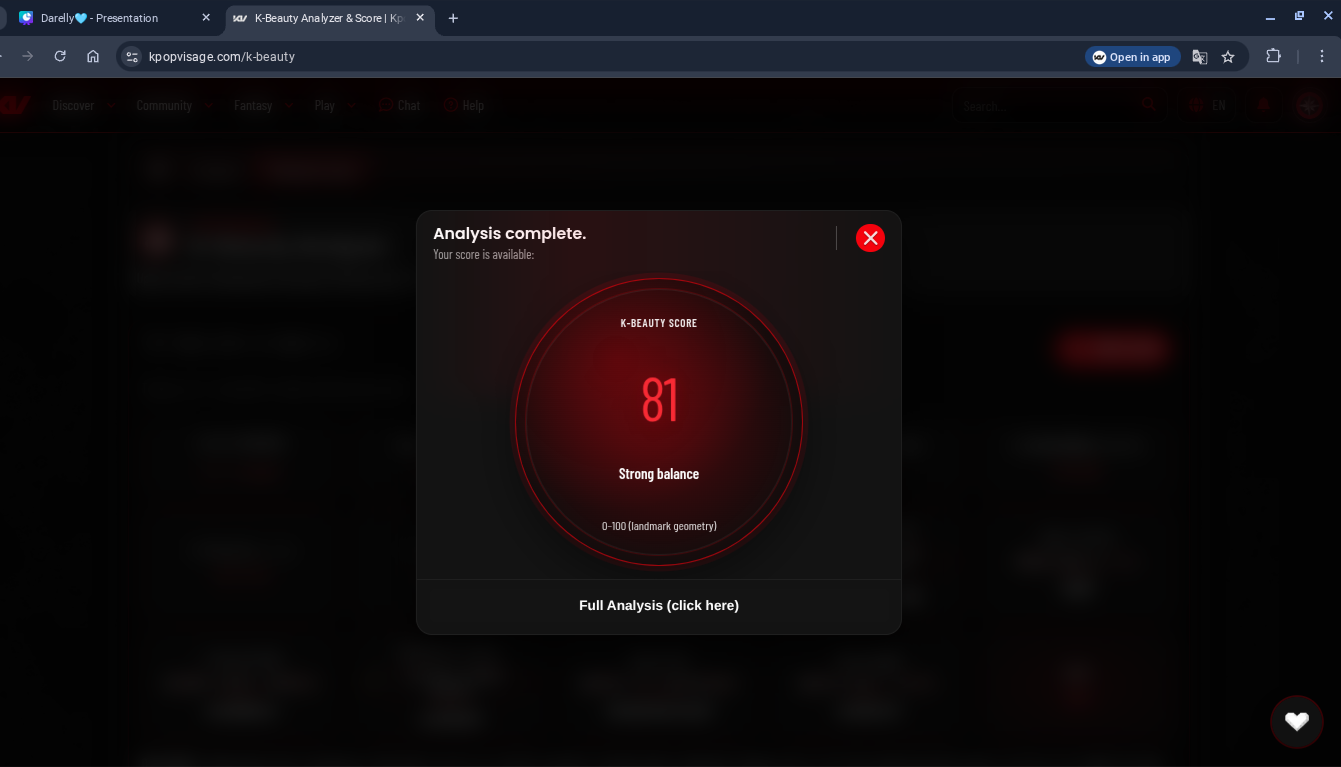
Task: Go to the browser home page
Action: click(x=93, y=57)
